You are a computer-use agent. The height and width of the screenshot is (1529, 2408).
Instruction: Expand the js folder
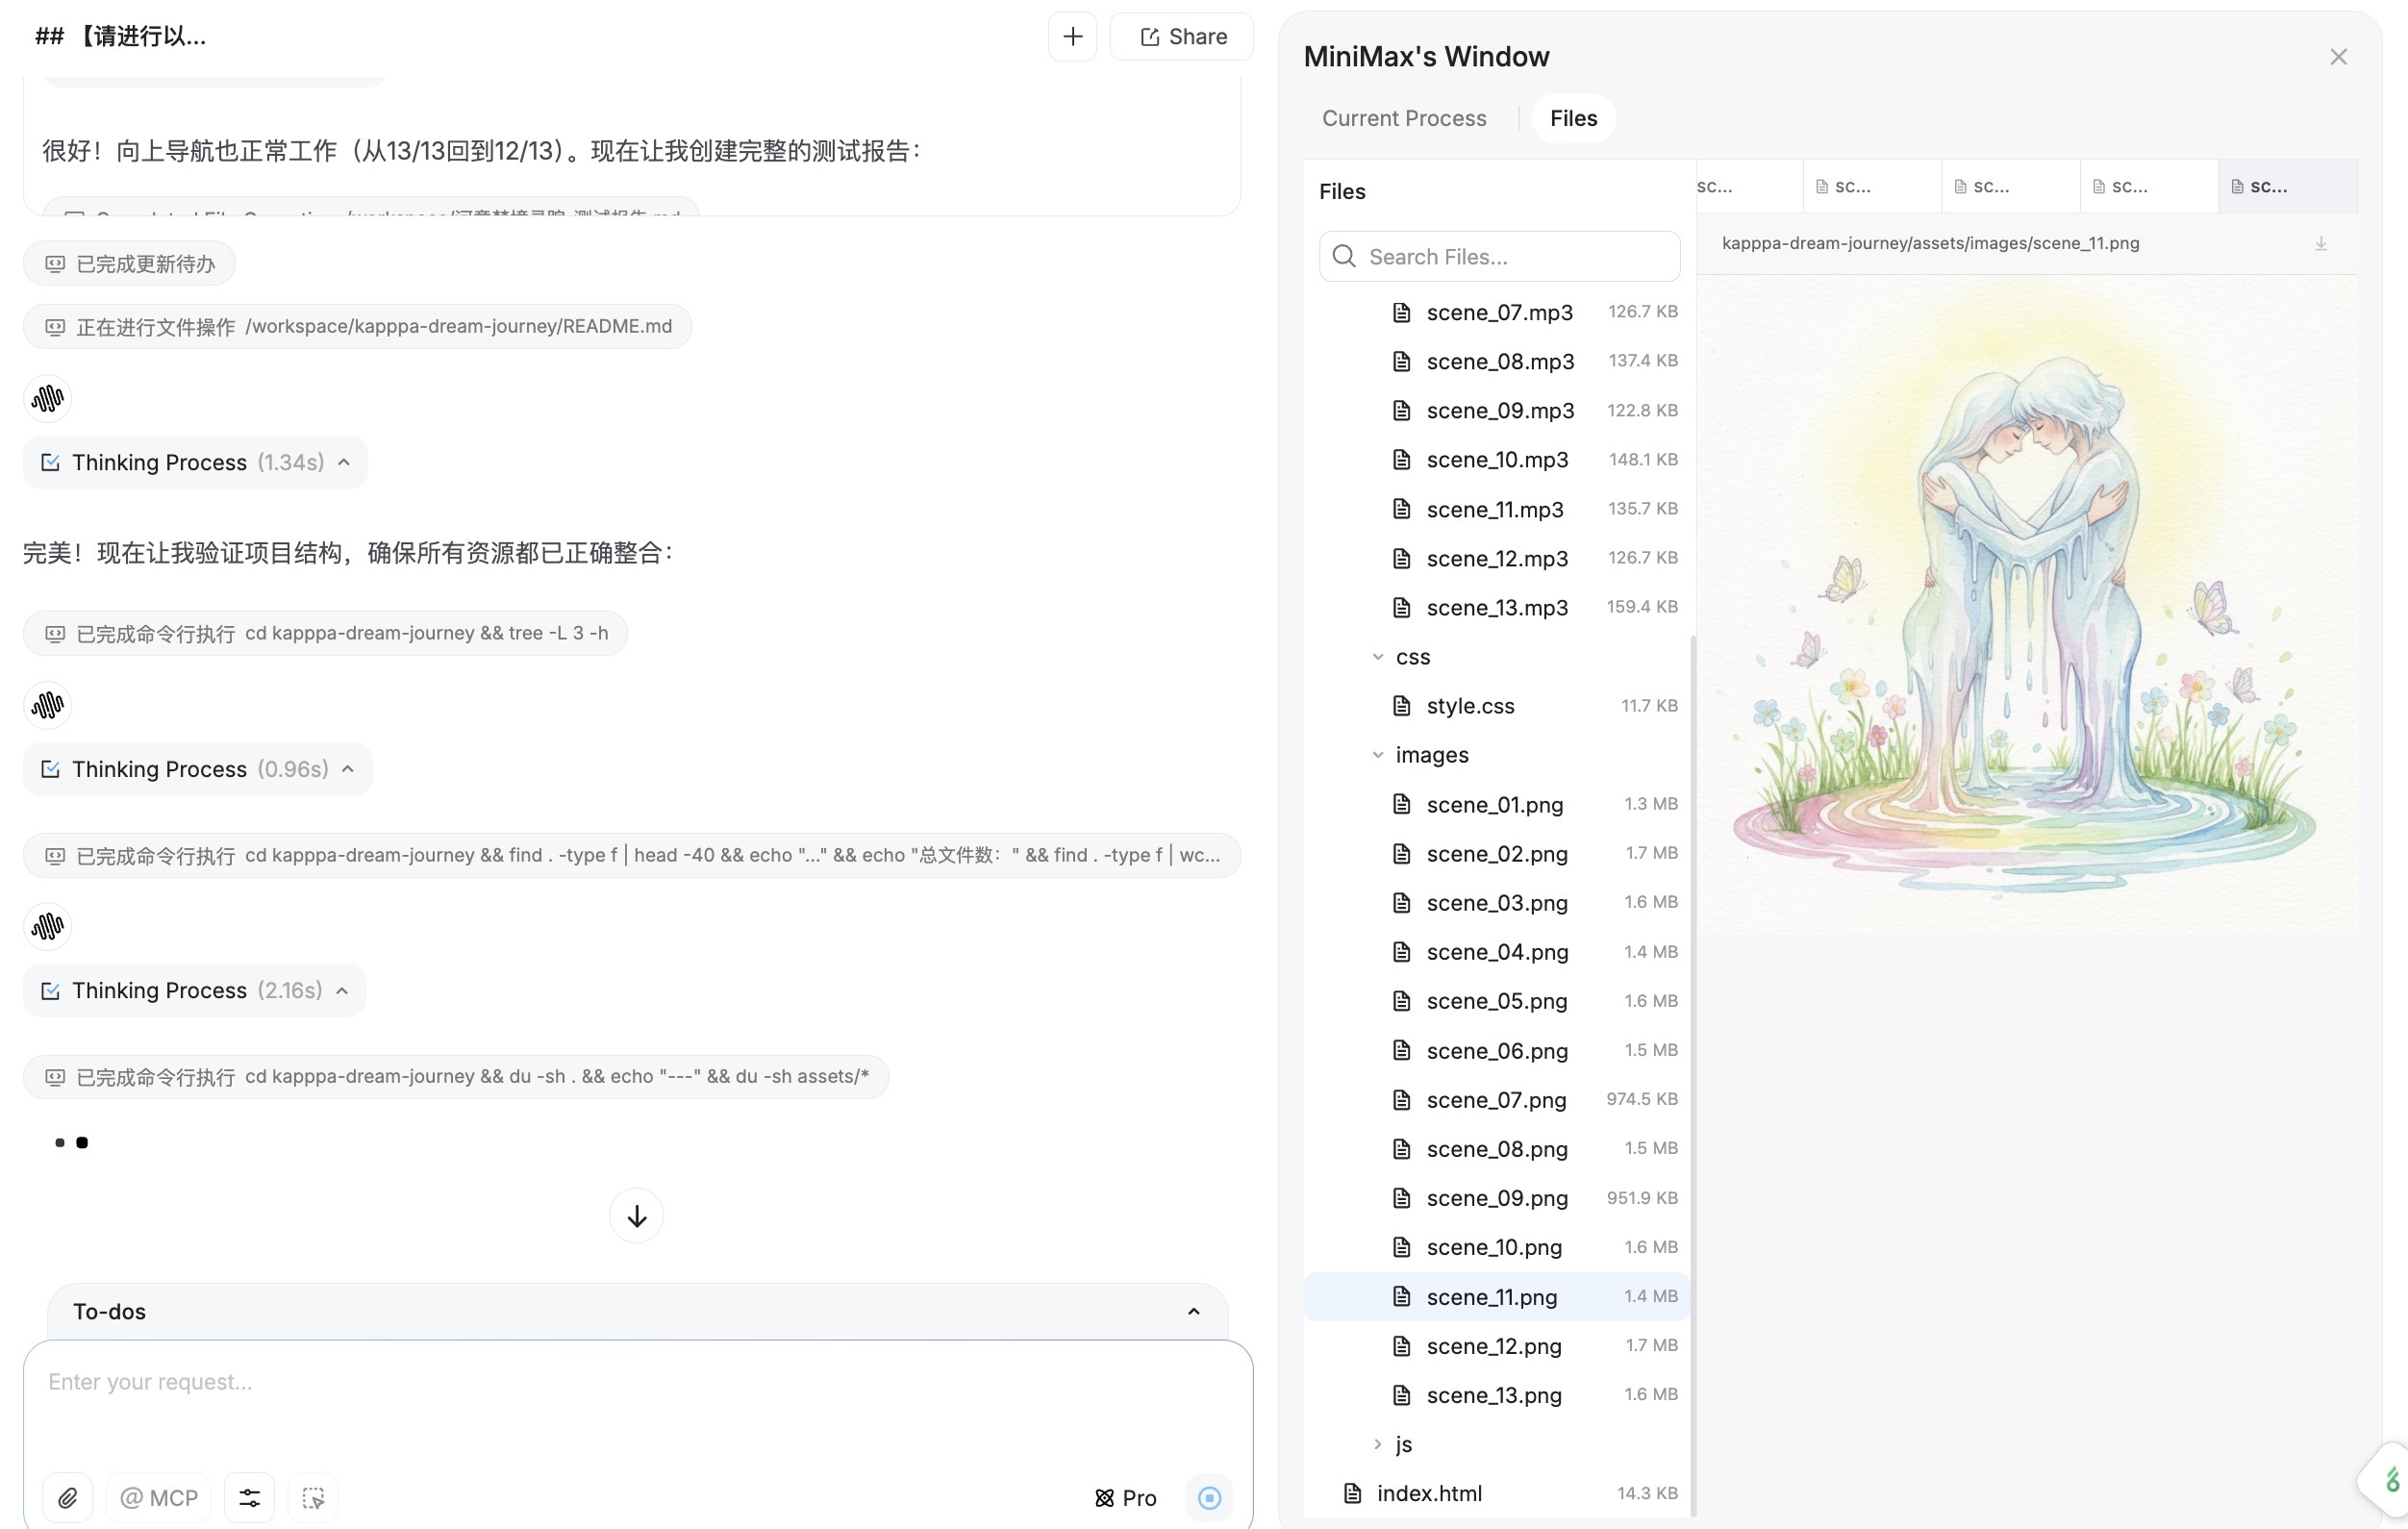pos(1378,1444)
